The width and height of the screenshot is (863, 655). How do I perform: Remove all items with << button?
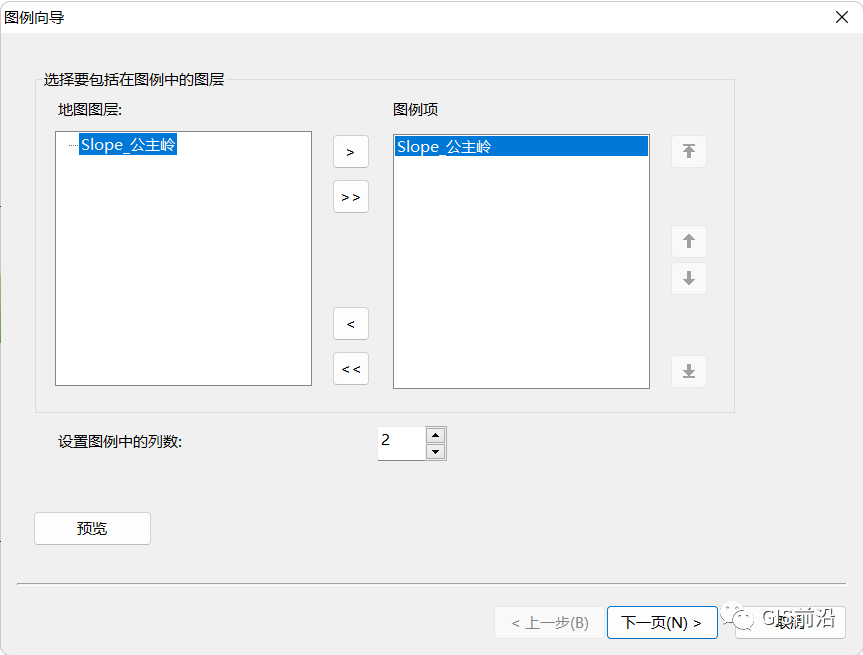click(351, 369)
